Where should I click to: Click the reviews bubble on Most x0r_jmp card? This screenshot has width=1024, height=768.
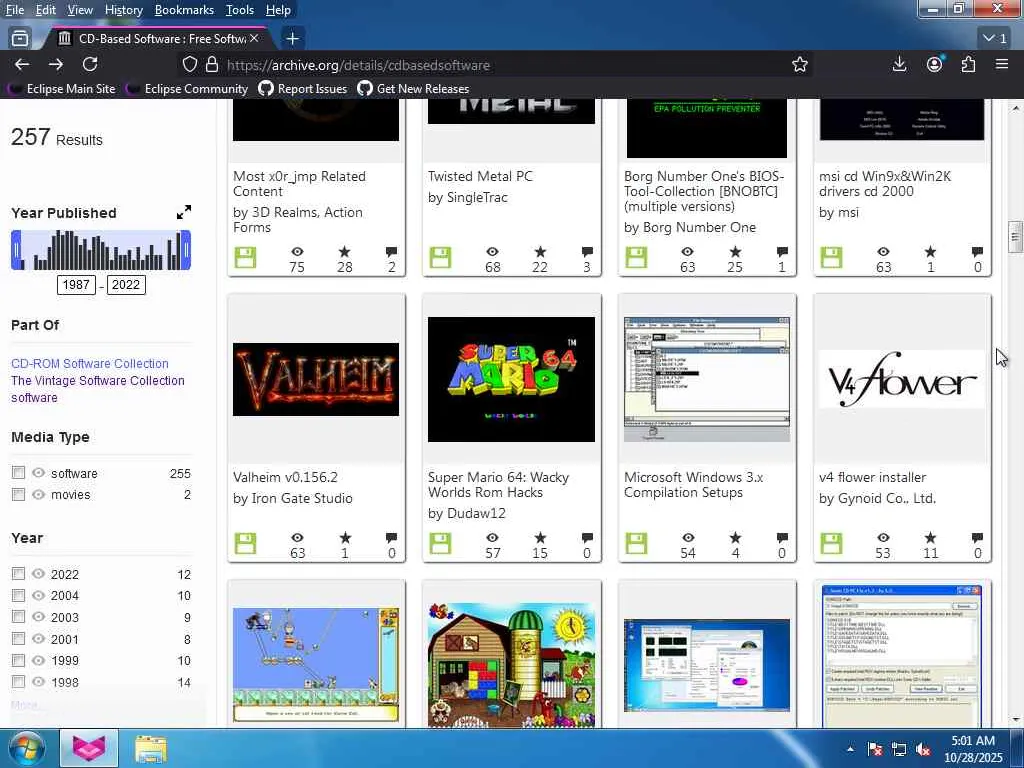click(391, 252)
